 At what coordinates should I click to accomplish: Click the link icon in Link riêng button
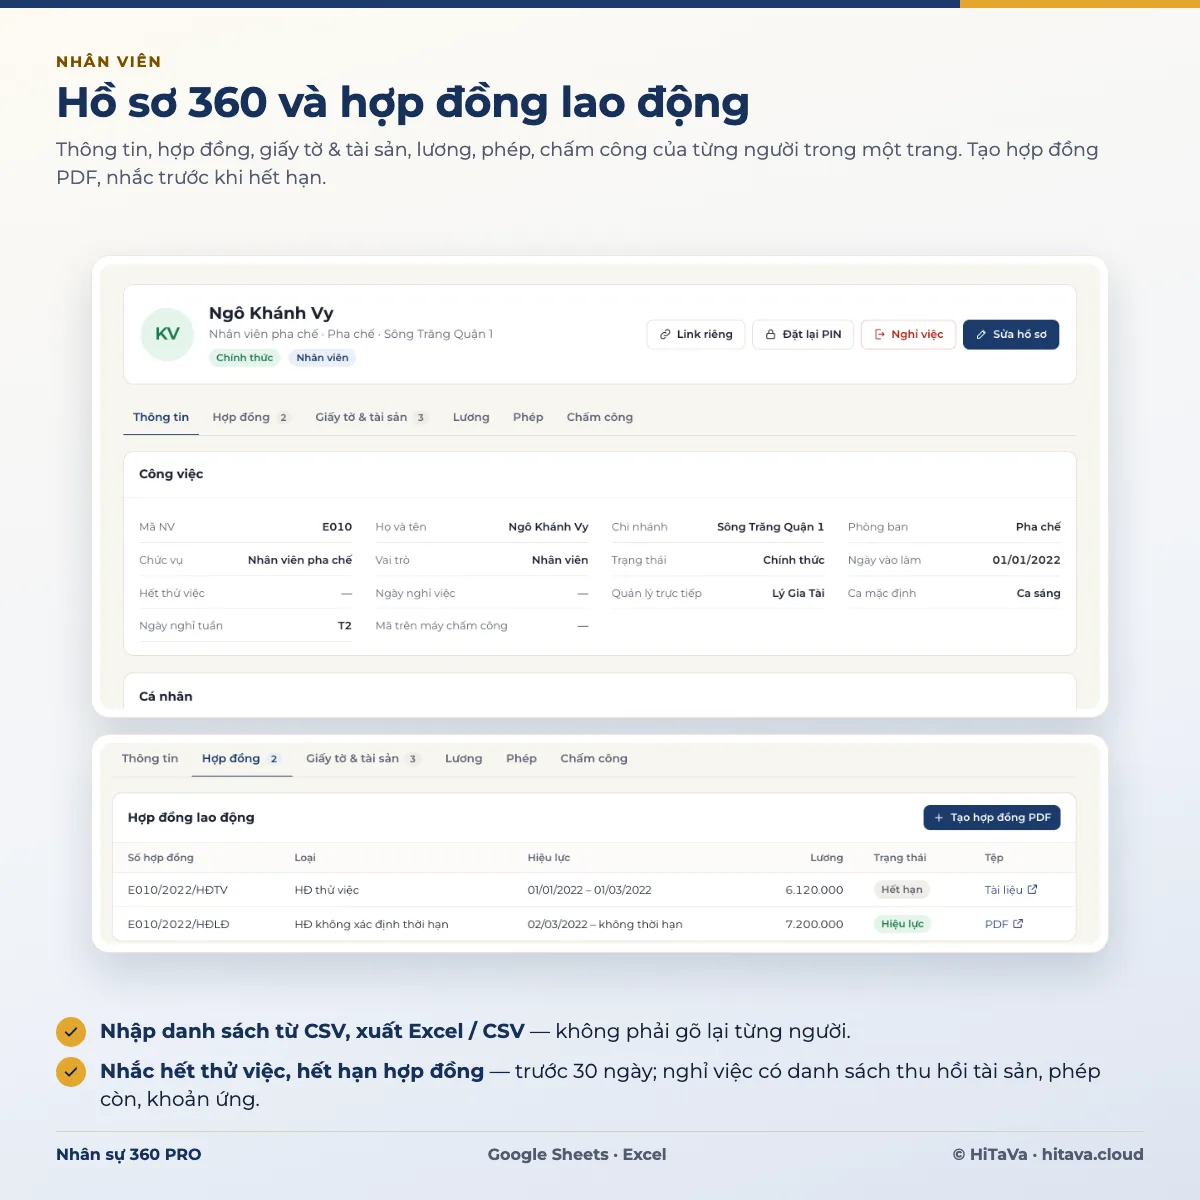coord(665,335)
